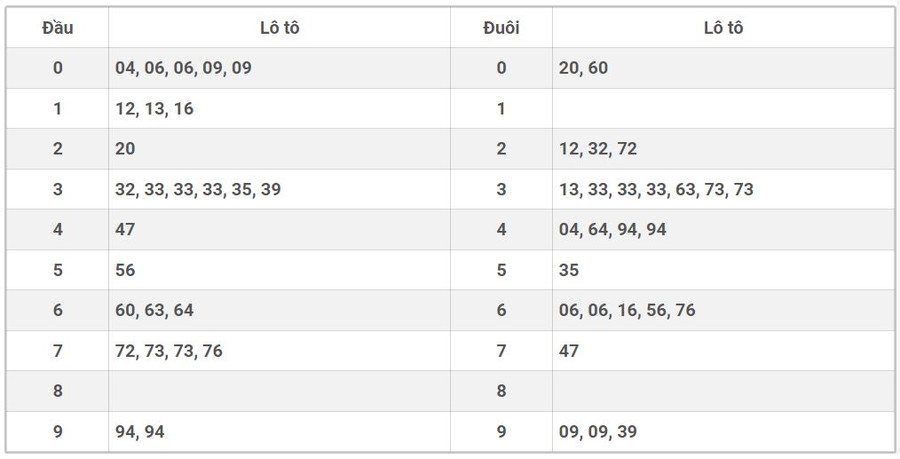Click the "Lô tô" header next to Đuôi

click(x=723, y=28)
